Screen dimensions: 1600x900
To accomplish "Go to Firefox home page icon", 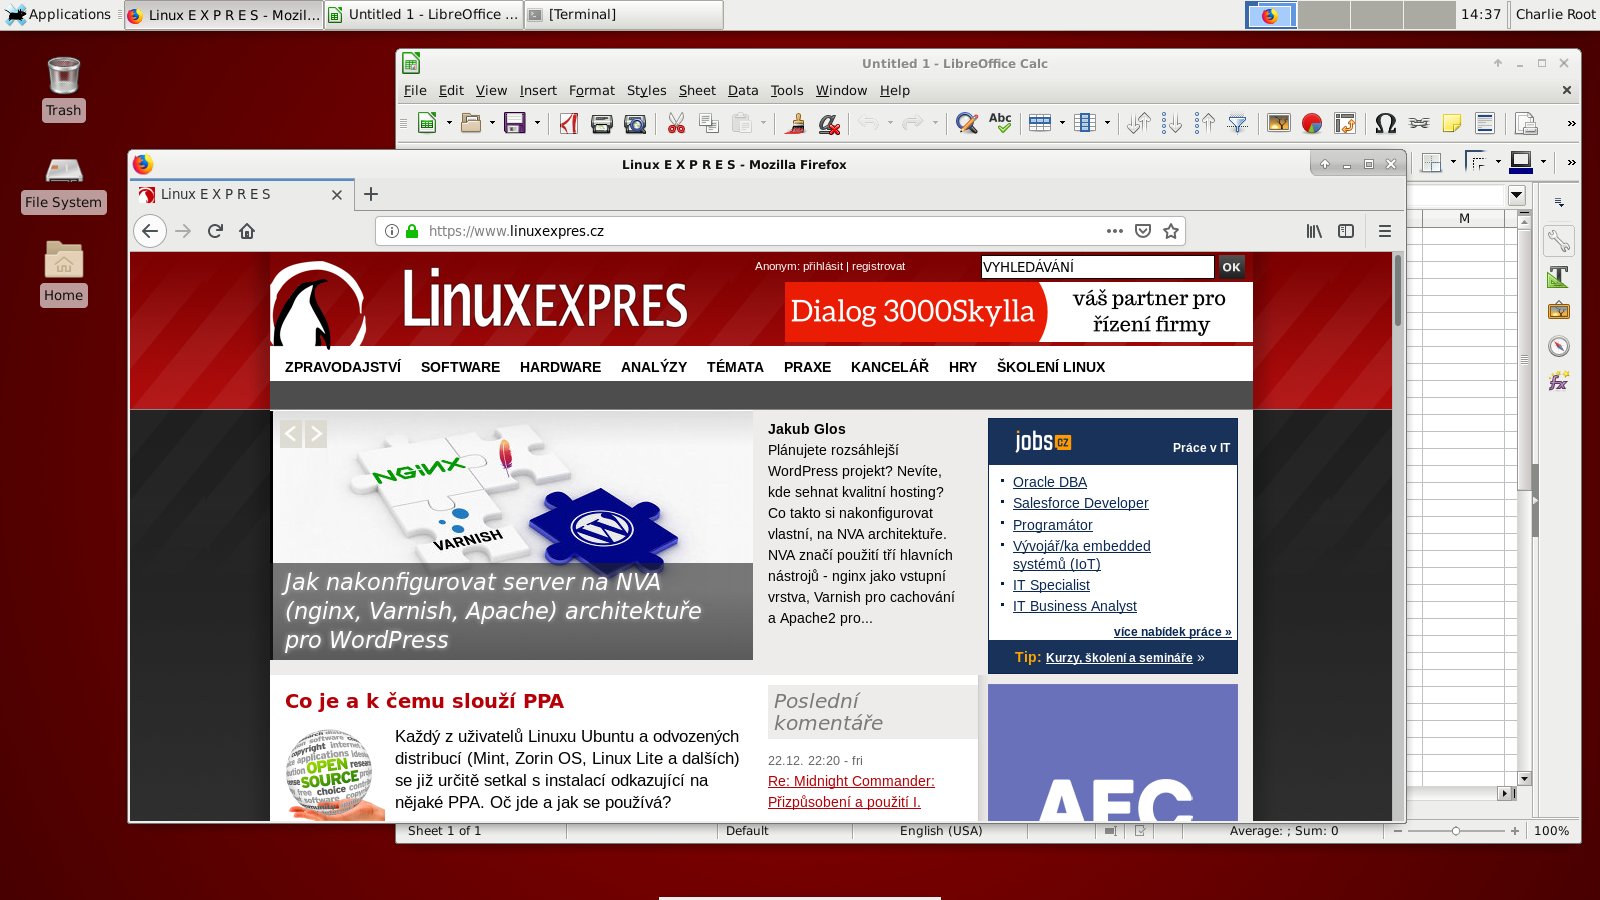I will [x=247, y=231].
